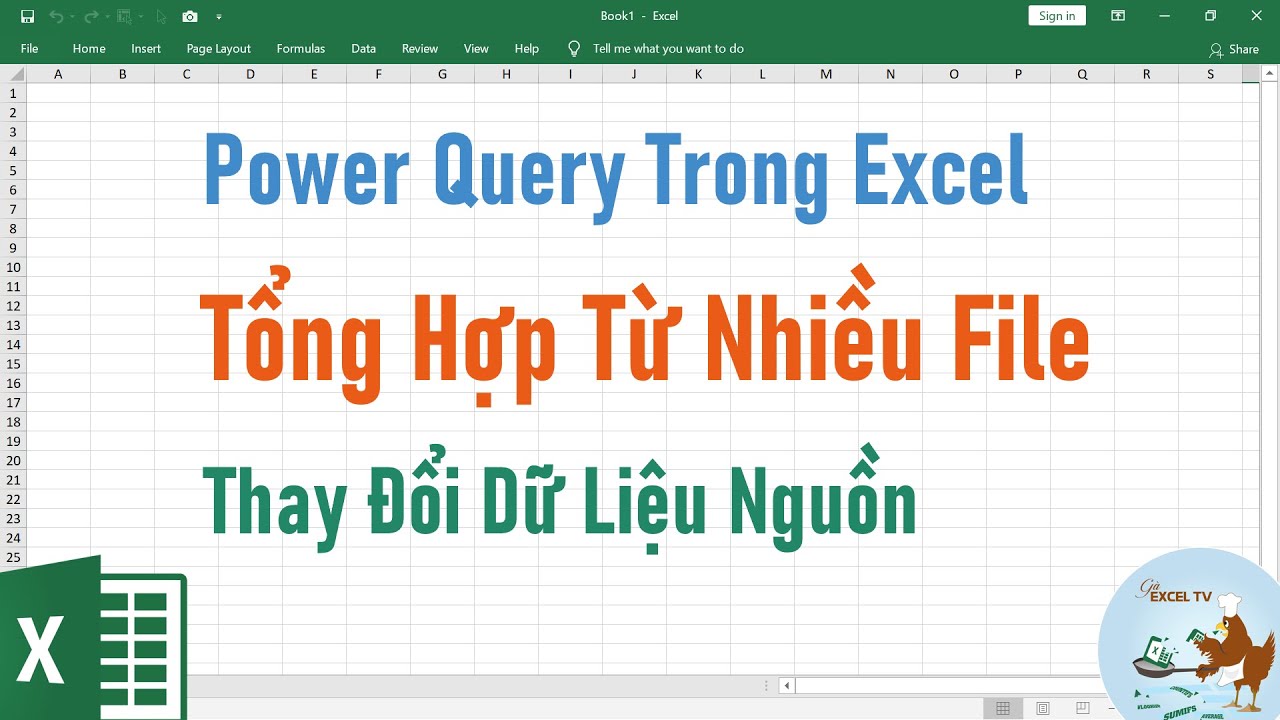Viewport: 1280px width, 720px height.
Task: Open the Formulas ribbon tab
Action: tap(301, 48)
